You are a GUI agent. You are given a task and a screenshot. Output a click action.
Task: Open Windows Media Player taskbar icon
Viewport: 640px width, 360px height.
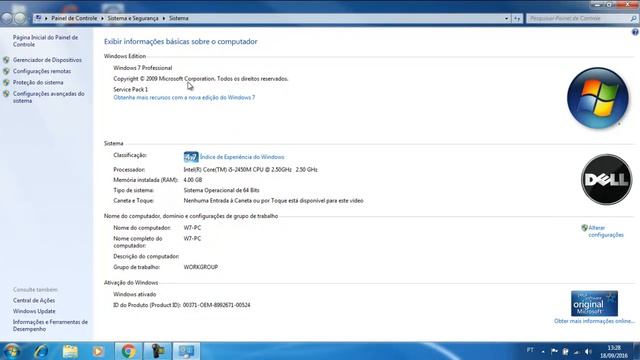tap(98, 351)
